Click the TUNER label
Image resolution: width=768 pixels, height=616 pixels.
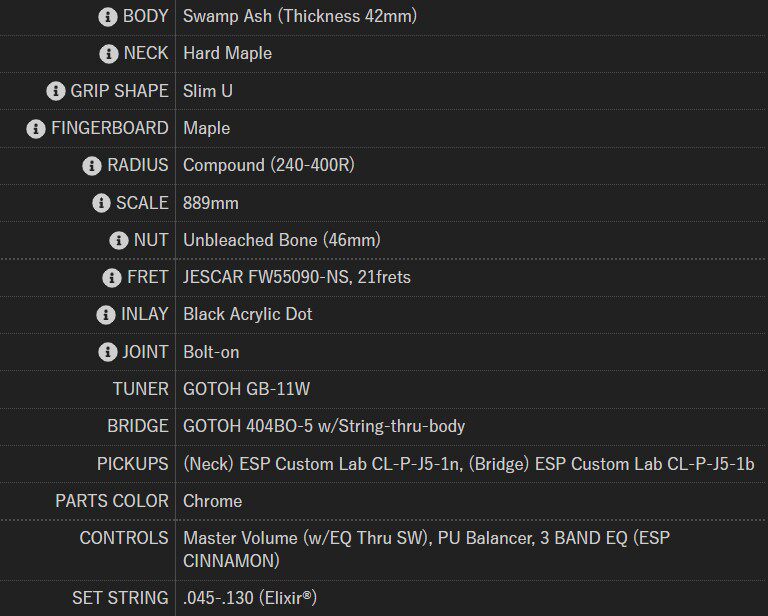coord(140,389)
